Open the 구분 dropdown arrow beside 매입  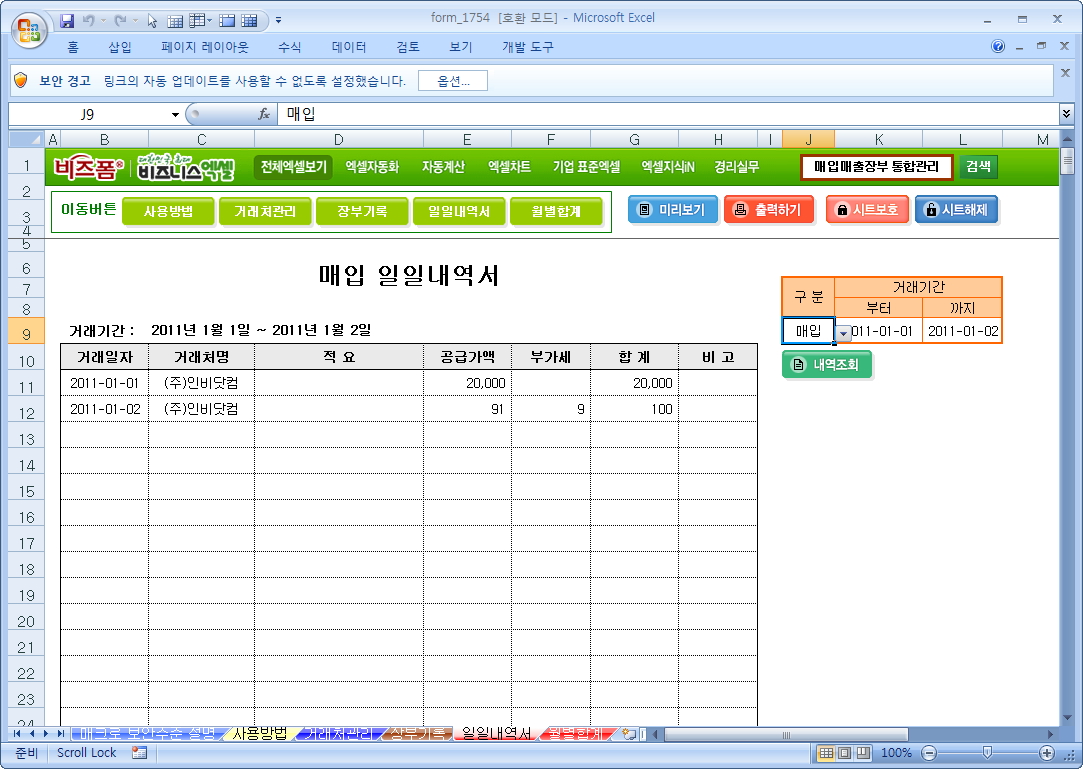tap(843, 332)
